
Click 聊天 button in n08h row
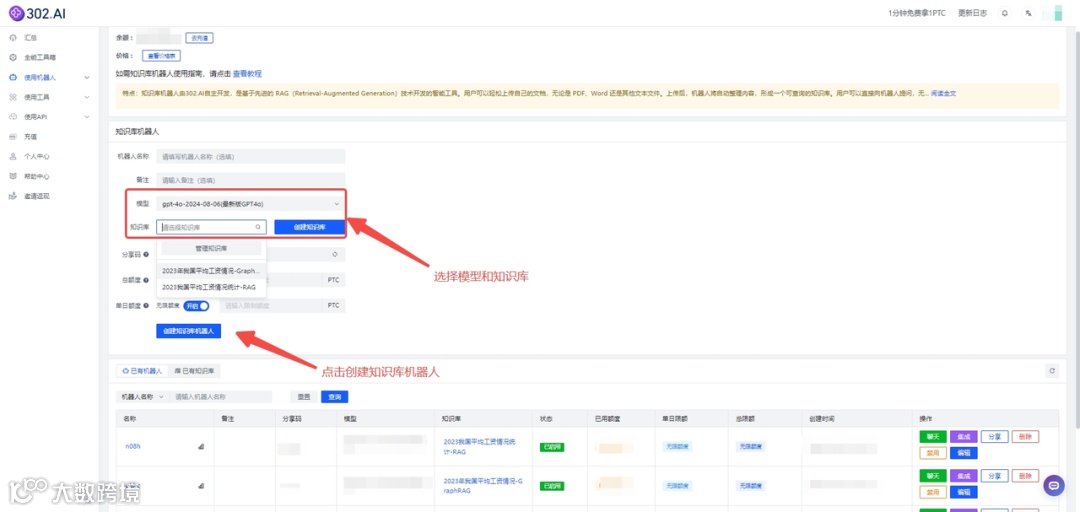(933, 436)
